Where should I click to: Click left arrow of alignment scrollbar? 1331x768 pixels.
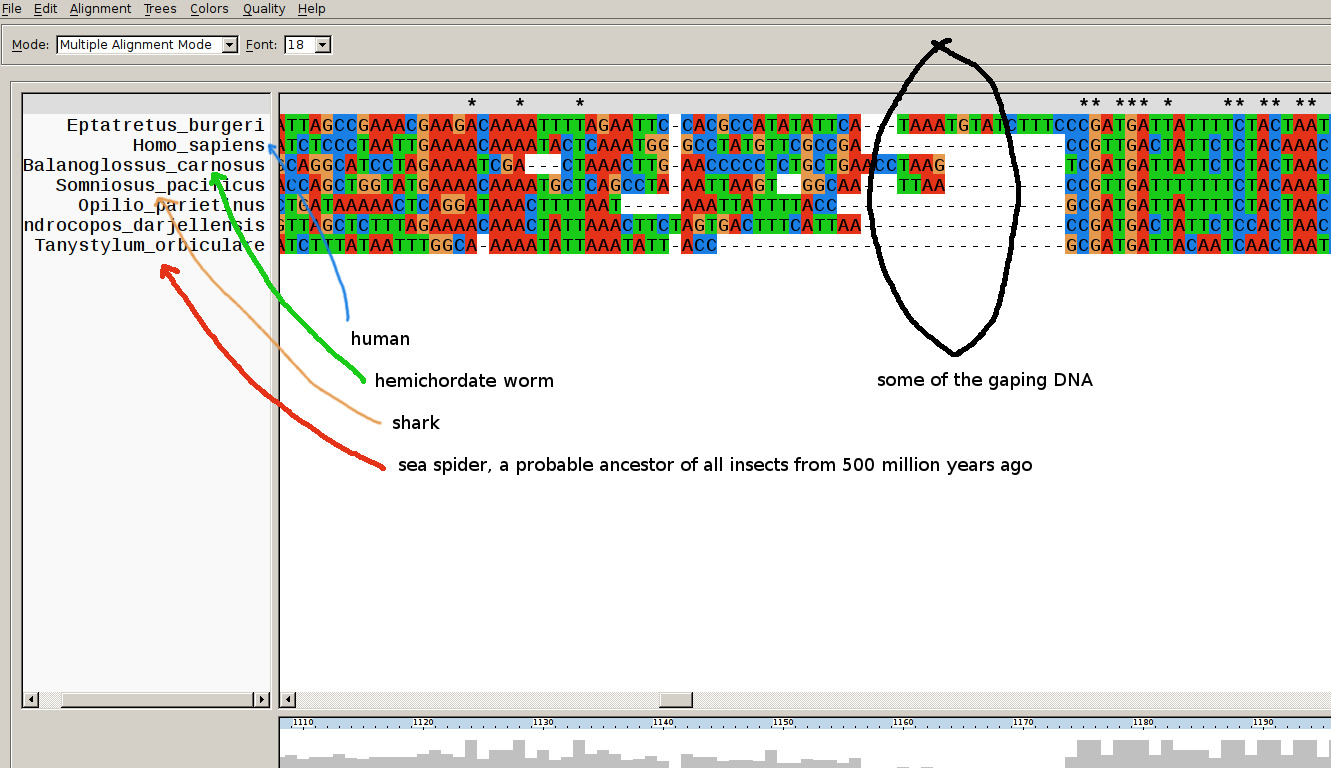(287, 700)
